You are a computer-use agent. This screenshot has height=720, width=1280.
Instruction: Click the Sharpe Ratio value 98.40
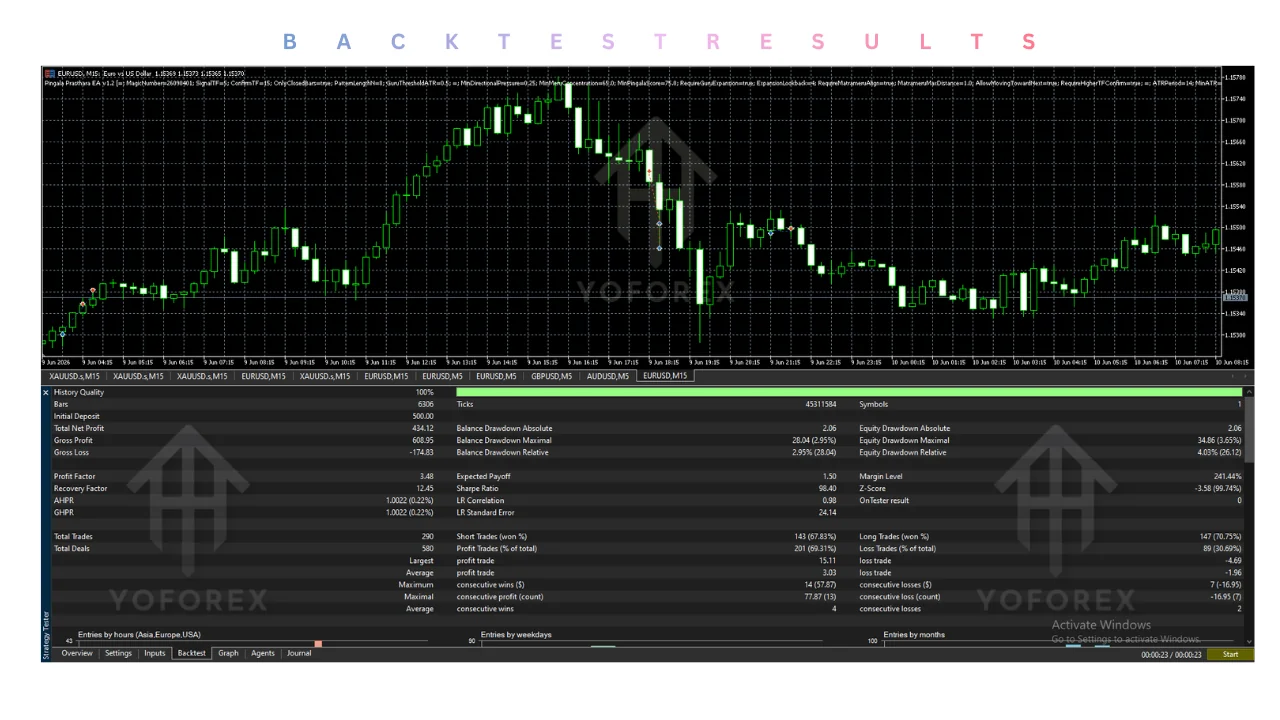827,489
